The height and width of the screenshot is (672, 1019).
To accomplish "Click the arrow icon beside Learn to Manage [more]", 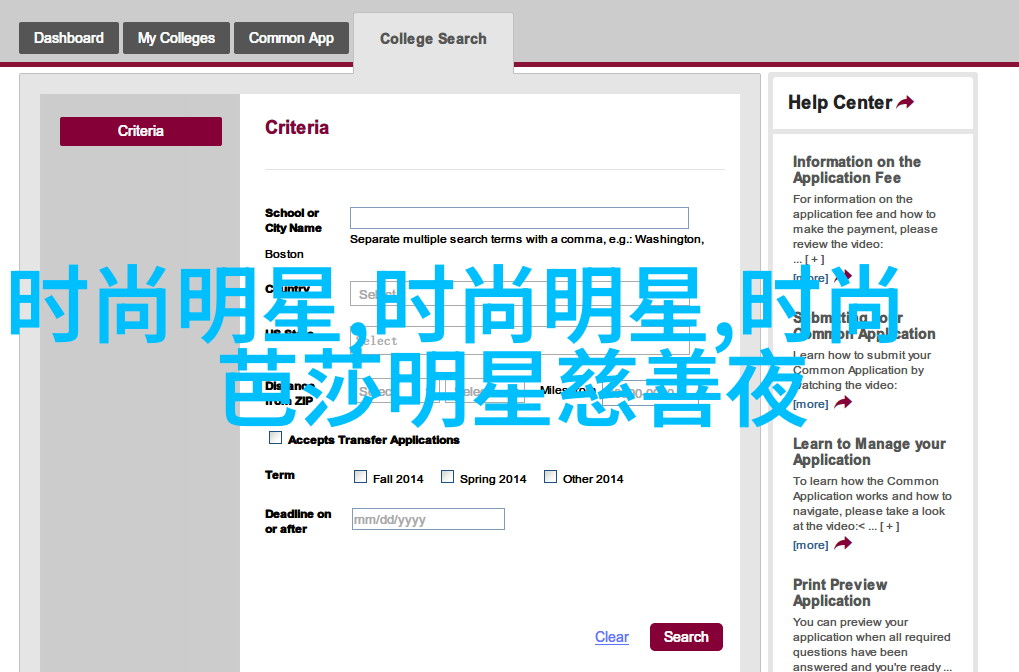I will [x=843, y=543].
